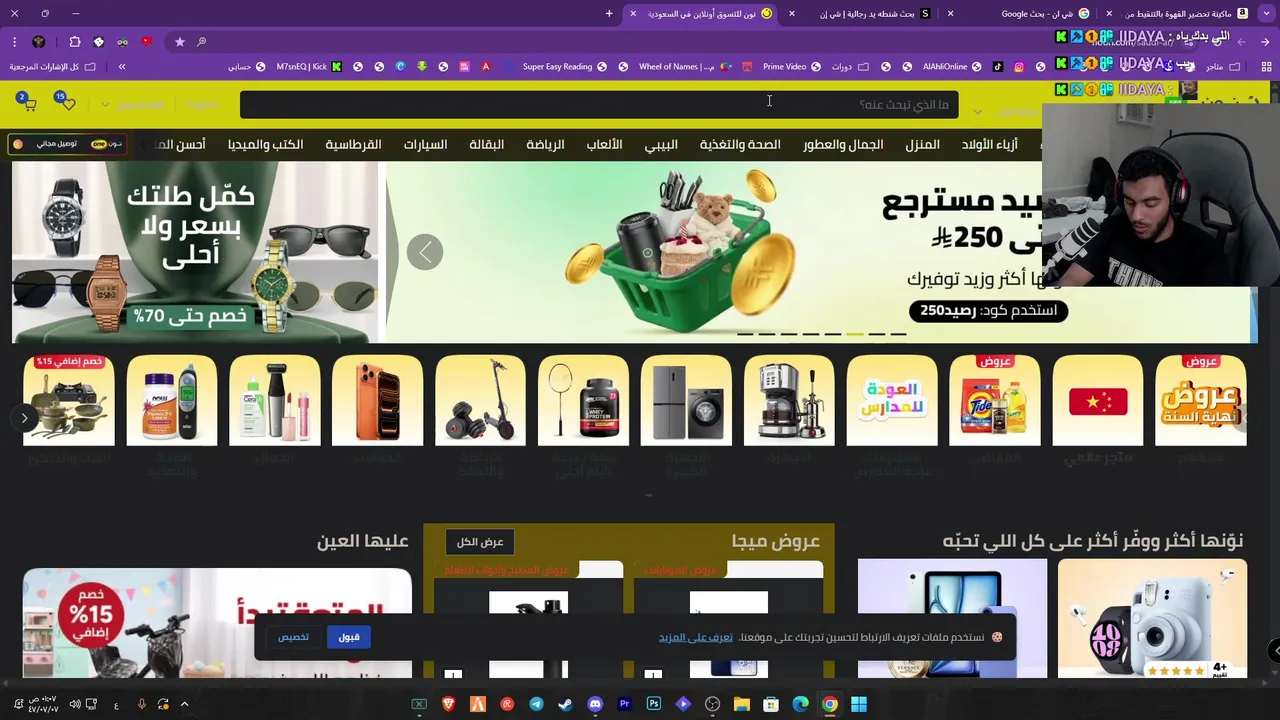Open the M7snEQ | Kick bookmark
This screenshot has height=720, width=1280.
(x=308, y=67)
